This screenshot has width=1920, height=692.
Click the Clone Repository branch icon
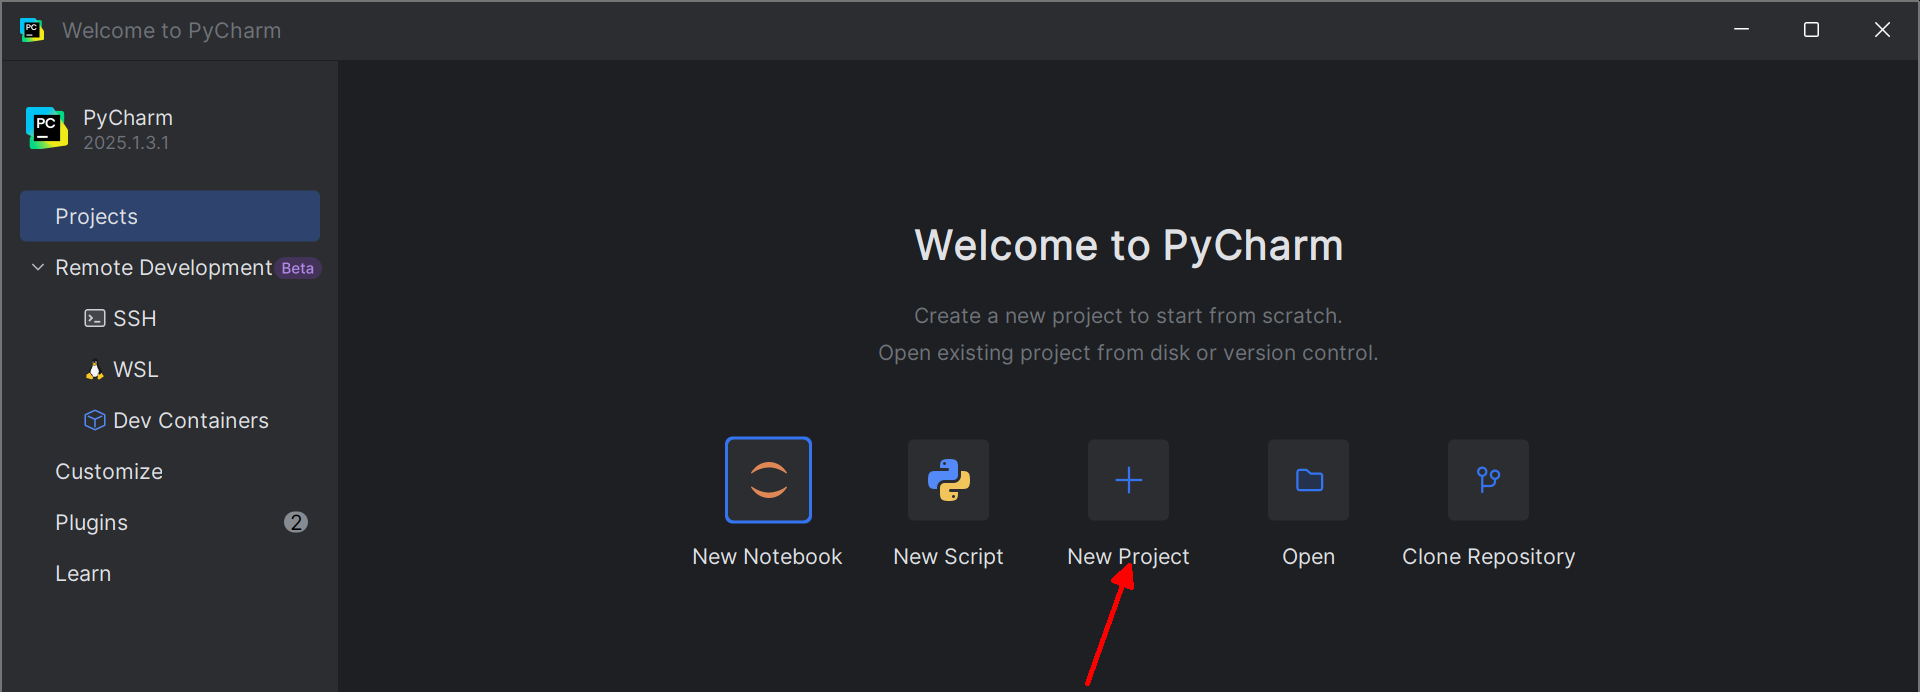(x=1488, y=480)
